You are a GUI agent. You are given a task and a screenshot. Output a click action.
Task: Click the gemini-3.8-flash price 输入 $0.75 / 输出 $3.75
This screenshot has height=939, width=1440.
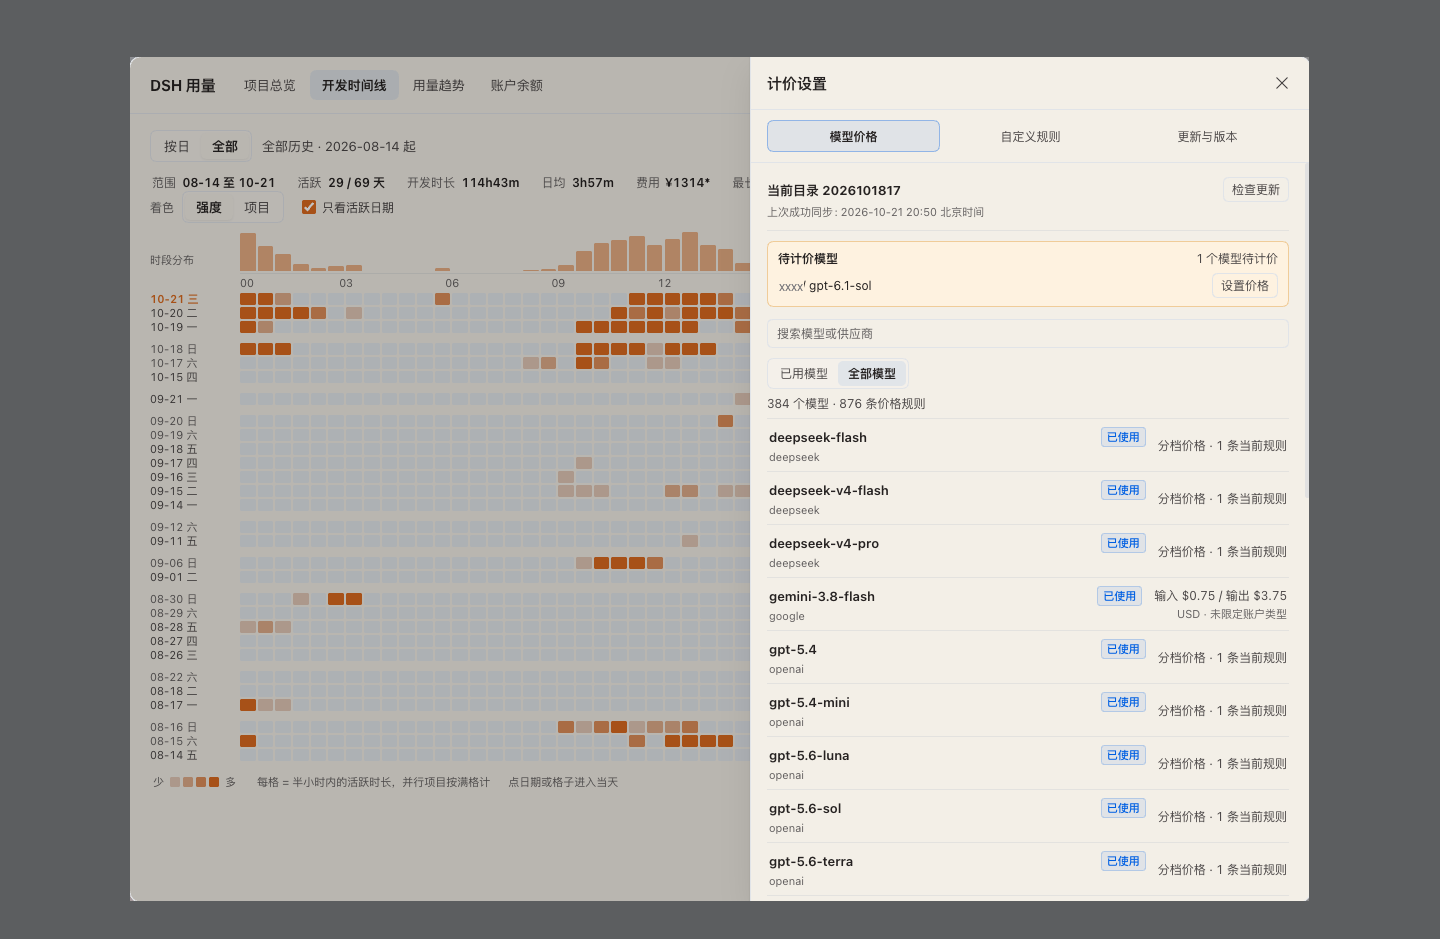click(x=1220, y=596)
